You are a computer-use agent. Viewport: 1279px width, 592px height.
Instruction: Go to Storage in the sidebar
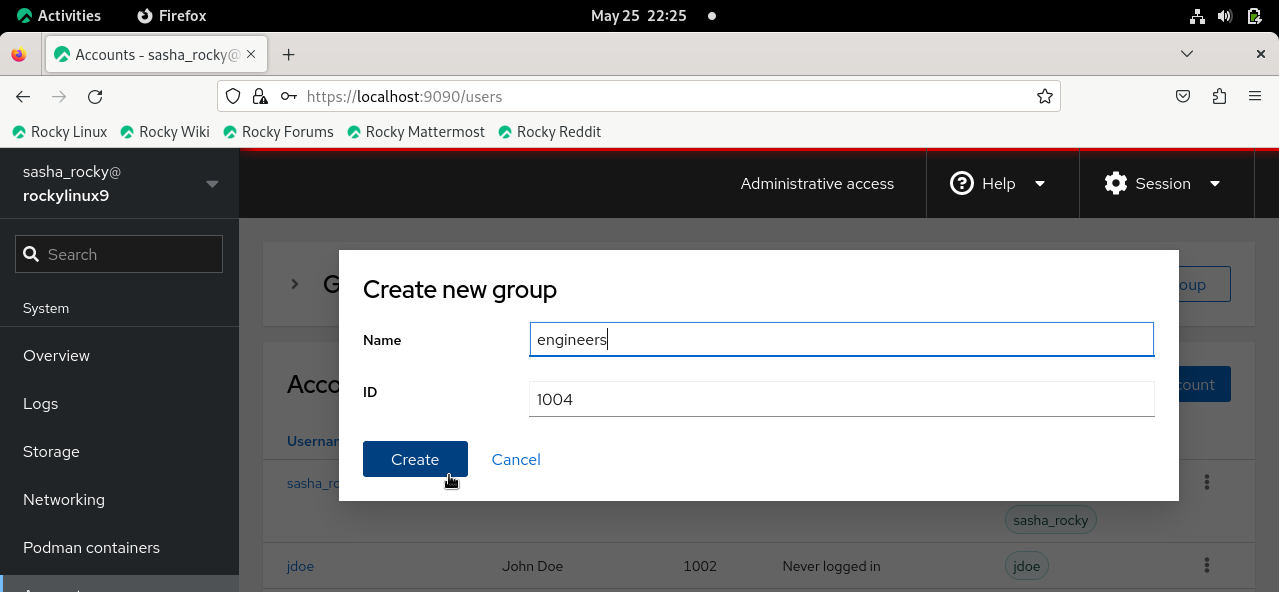51,452
